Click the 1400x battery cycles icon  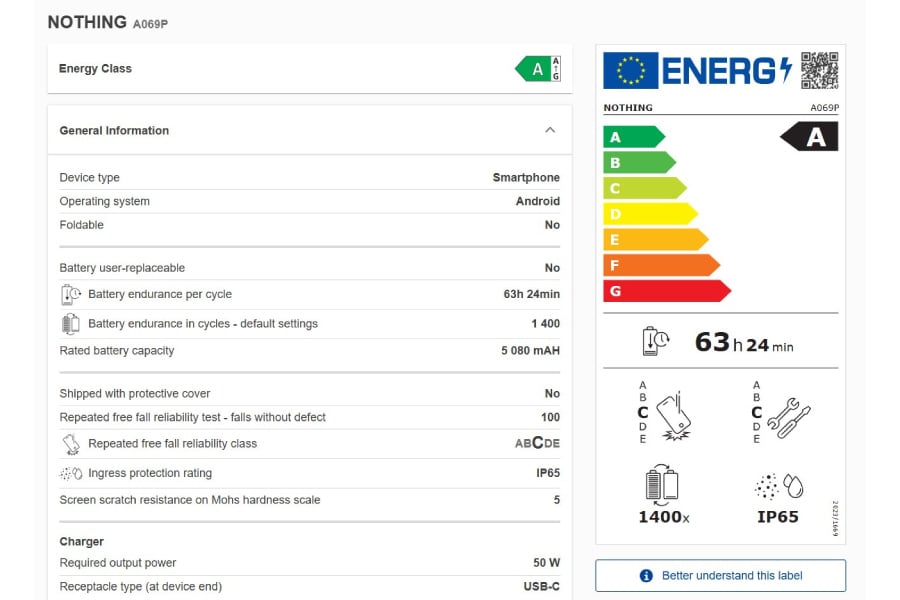[x=662, y=485]
